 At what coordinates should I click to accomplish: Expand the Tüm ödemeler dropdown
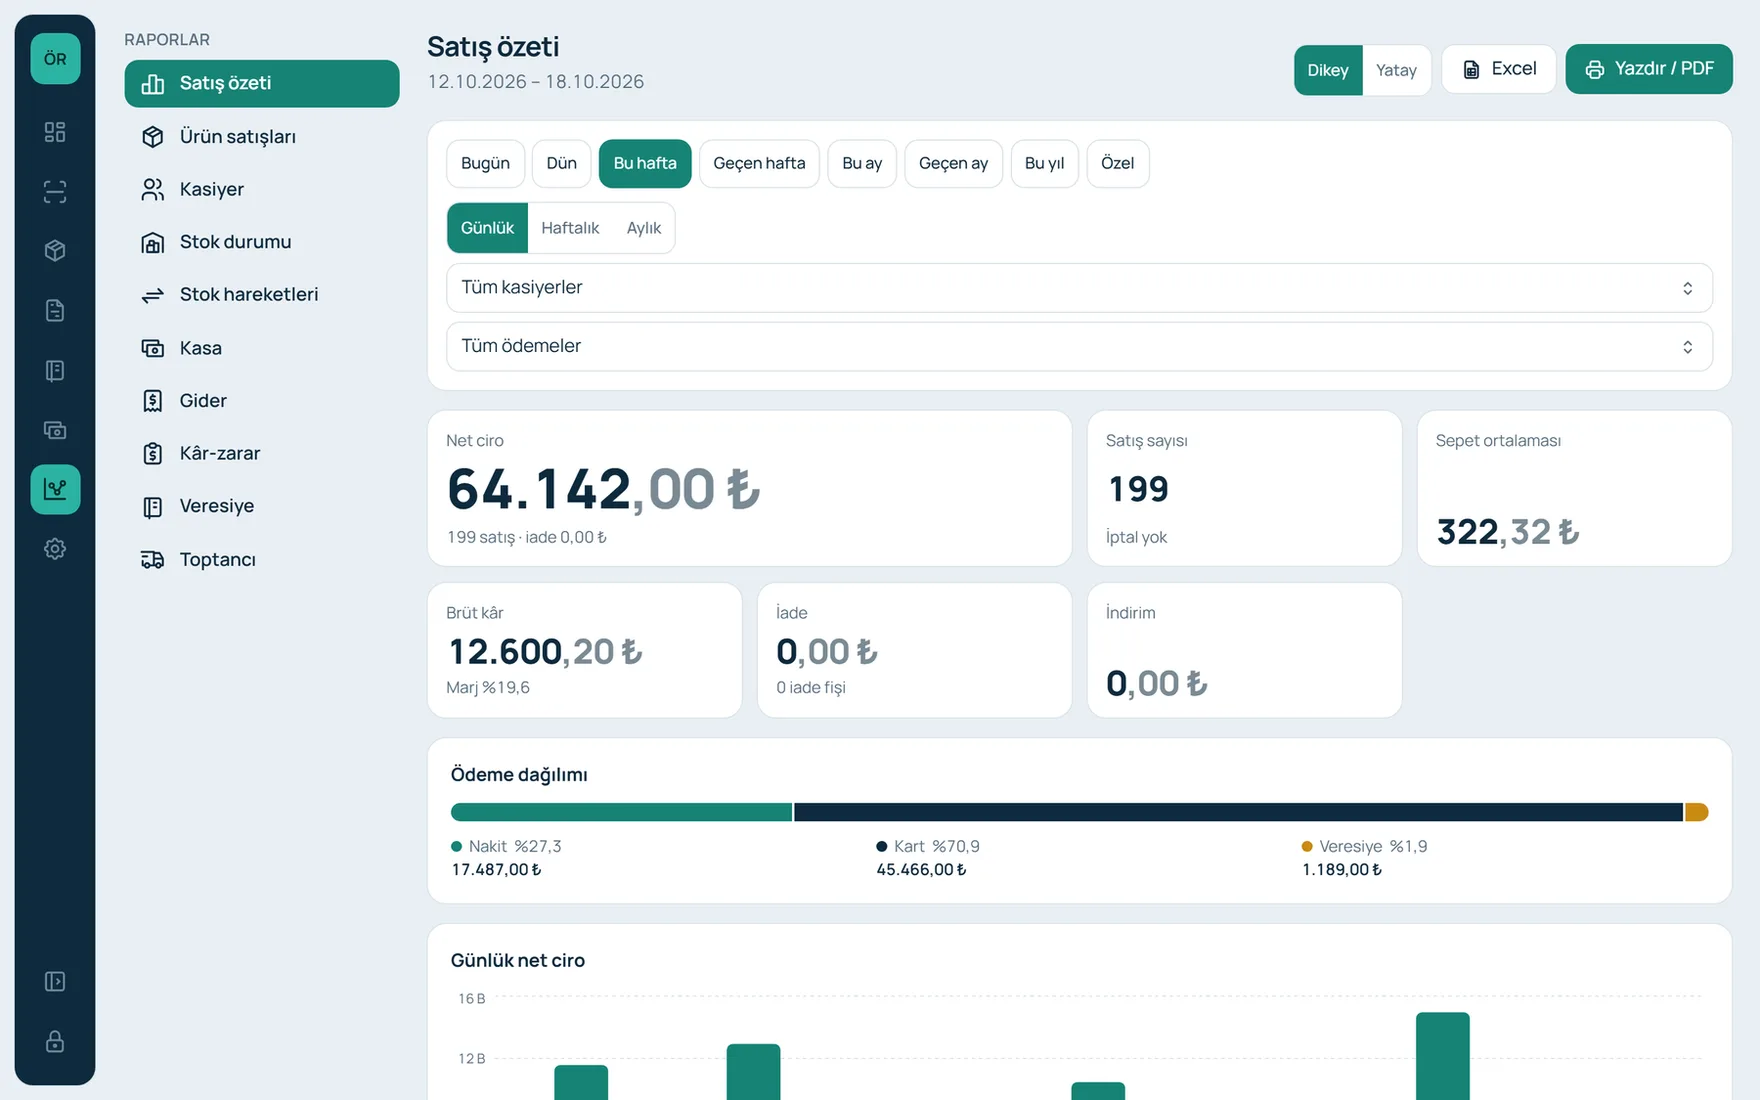(x=1079, y=346)
